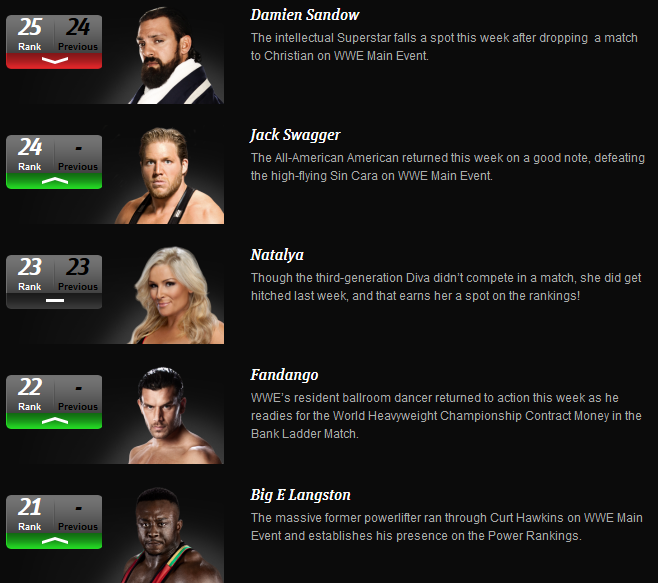The image size is (658, 583).
Task: Click the Damien Sandow name heading
Action: point(305,15)
